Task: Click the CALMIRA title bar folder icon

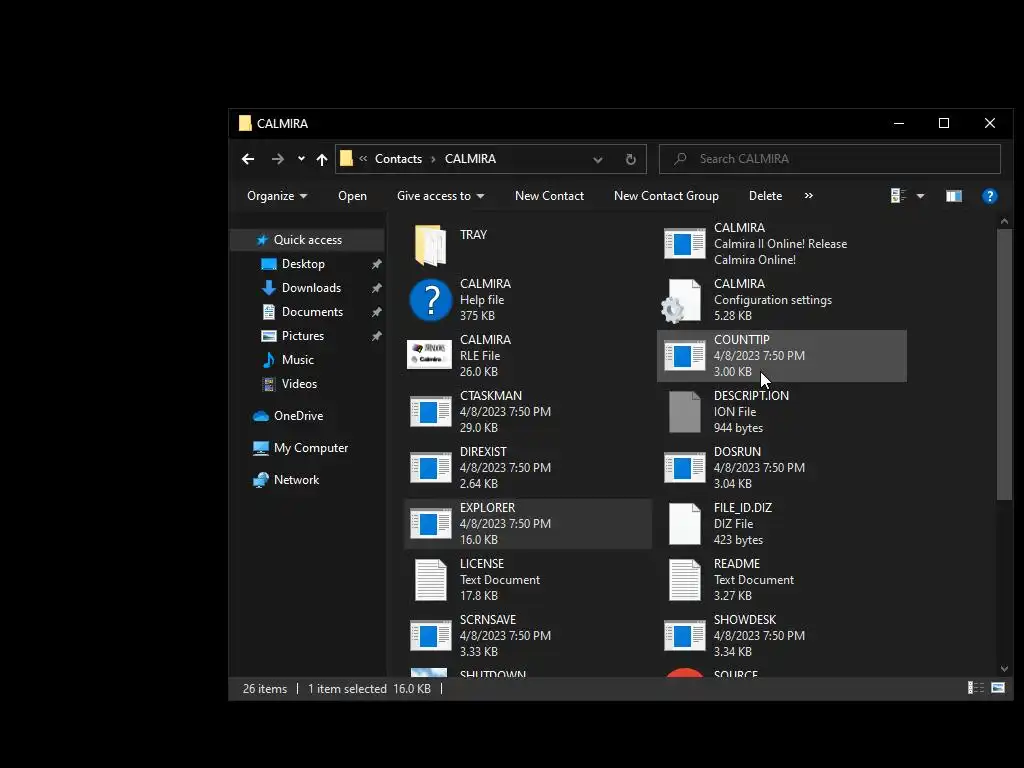Action: point(245,123)
